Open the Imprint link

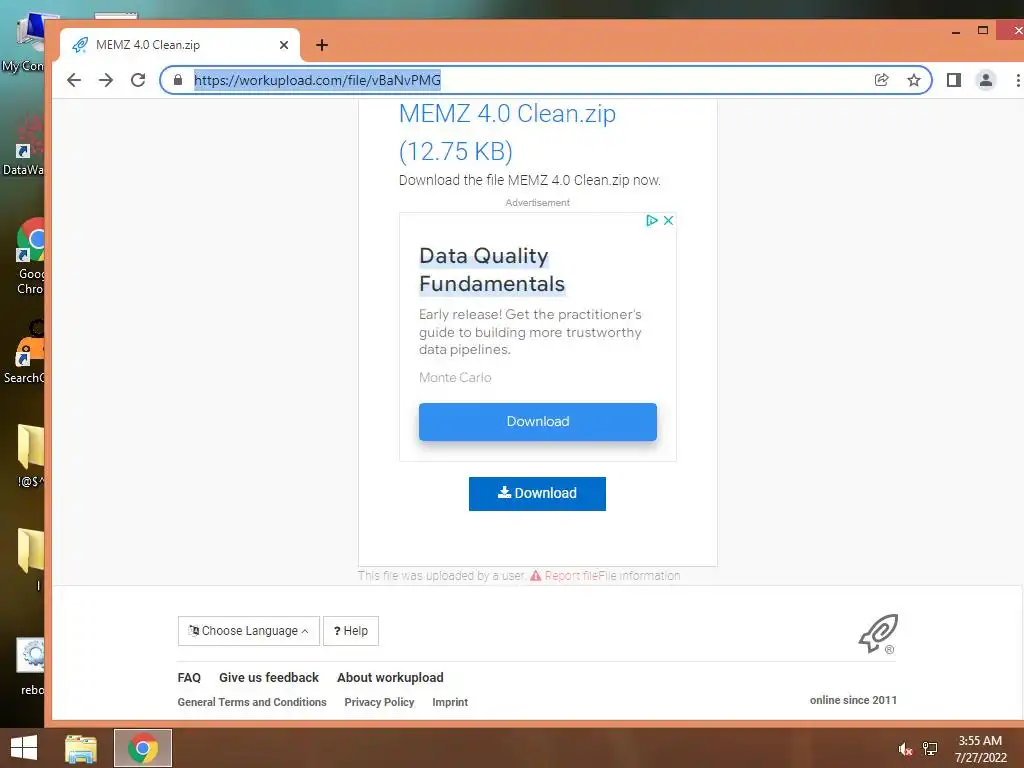pos(450,702)
